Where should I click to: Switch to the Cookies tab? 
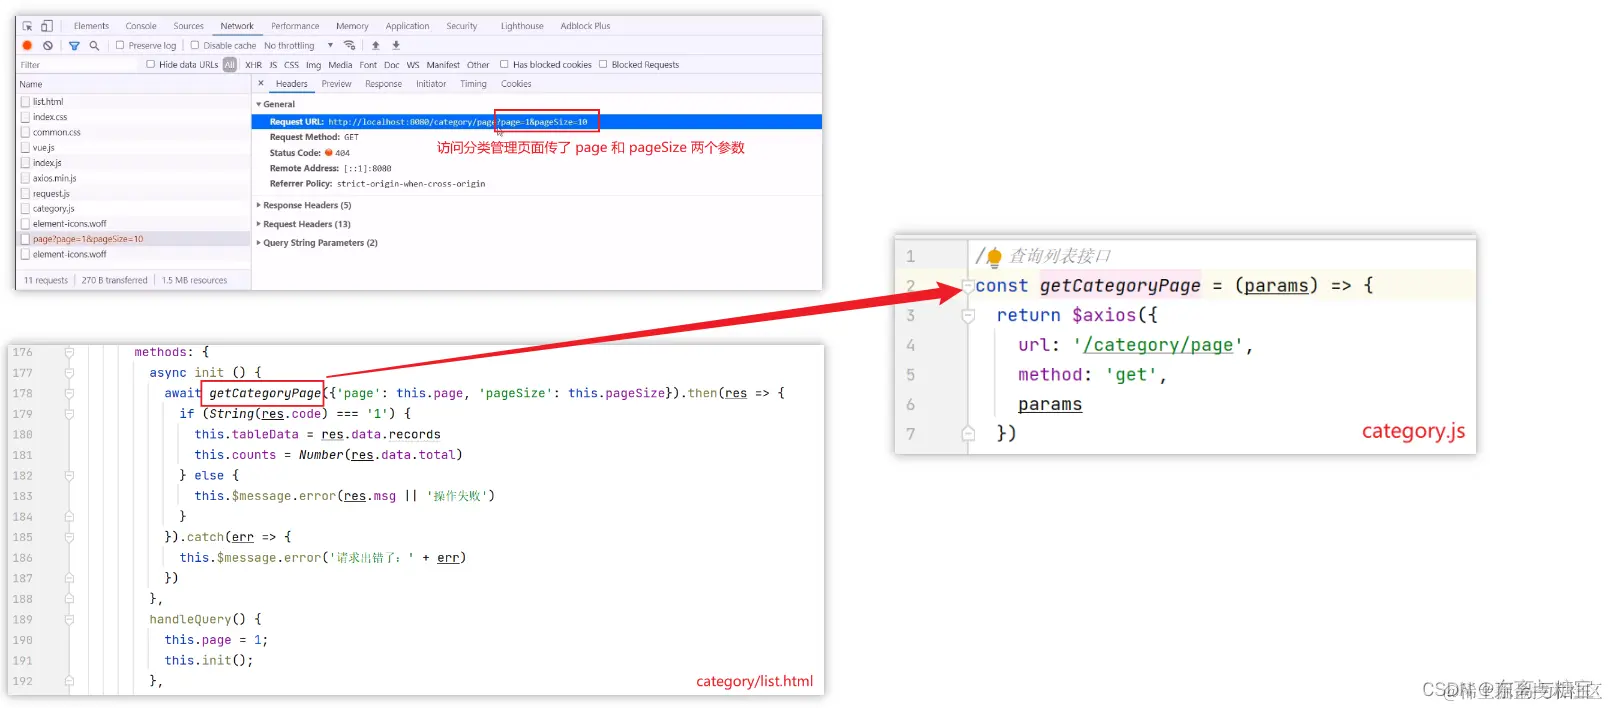[516, 84]
